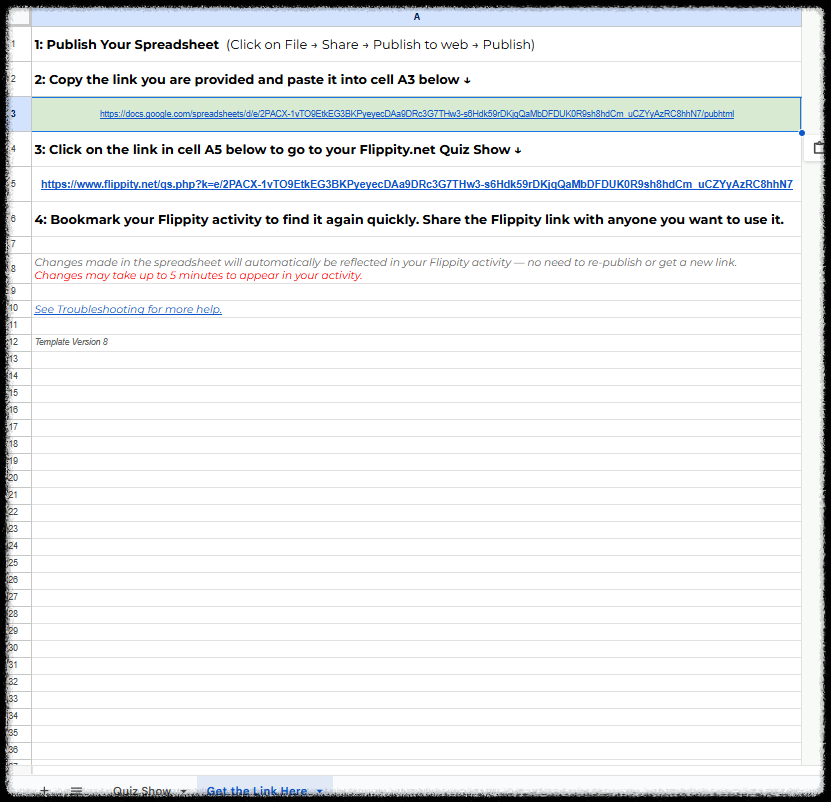The image size is (831, 802).
Task: Select row header 5
Action: point(20,184)
